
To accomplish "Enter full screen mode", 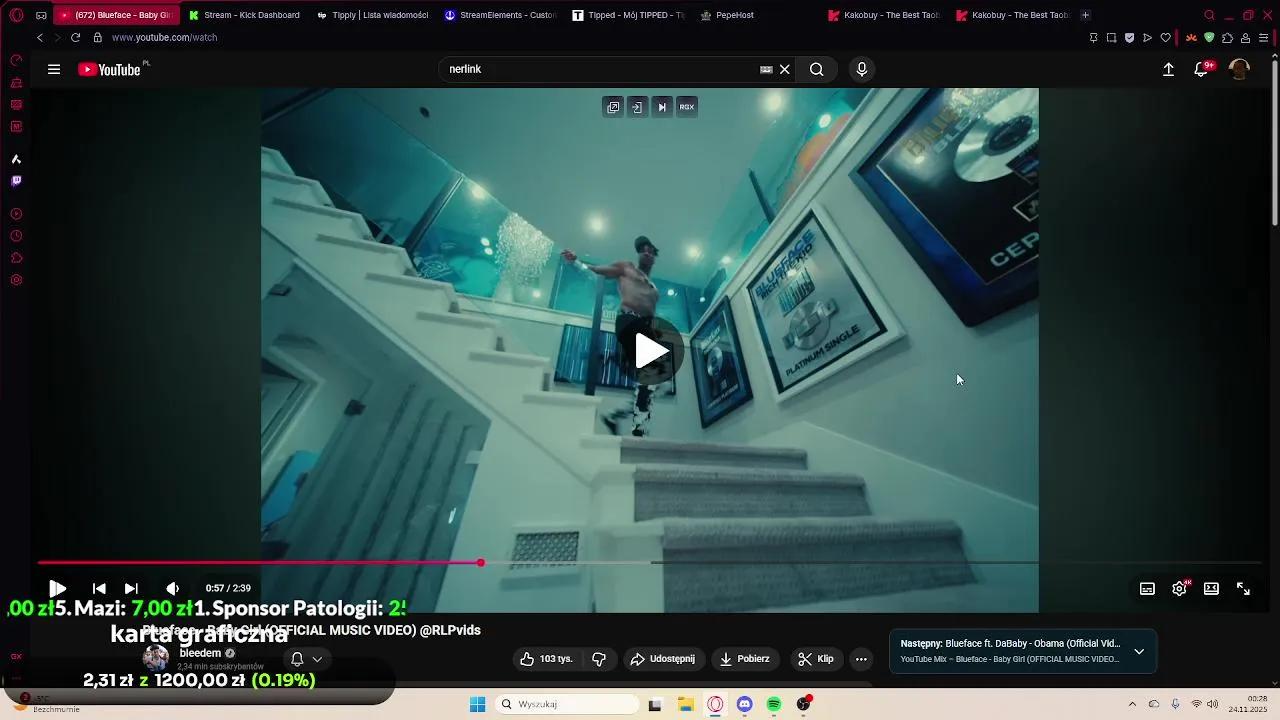I will click(1243, 588).
